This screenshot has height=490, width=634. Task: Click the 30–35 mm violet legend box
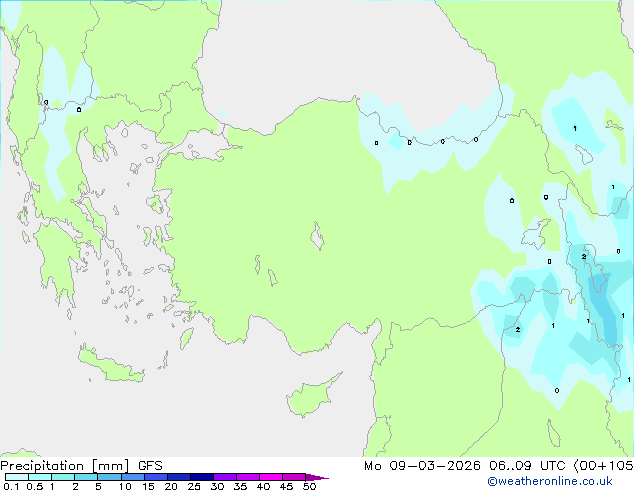(x=225, y=477)
